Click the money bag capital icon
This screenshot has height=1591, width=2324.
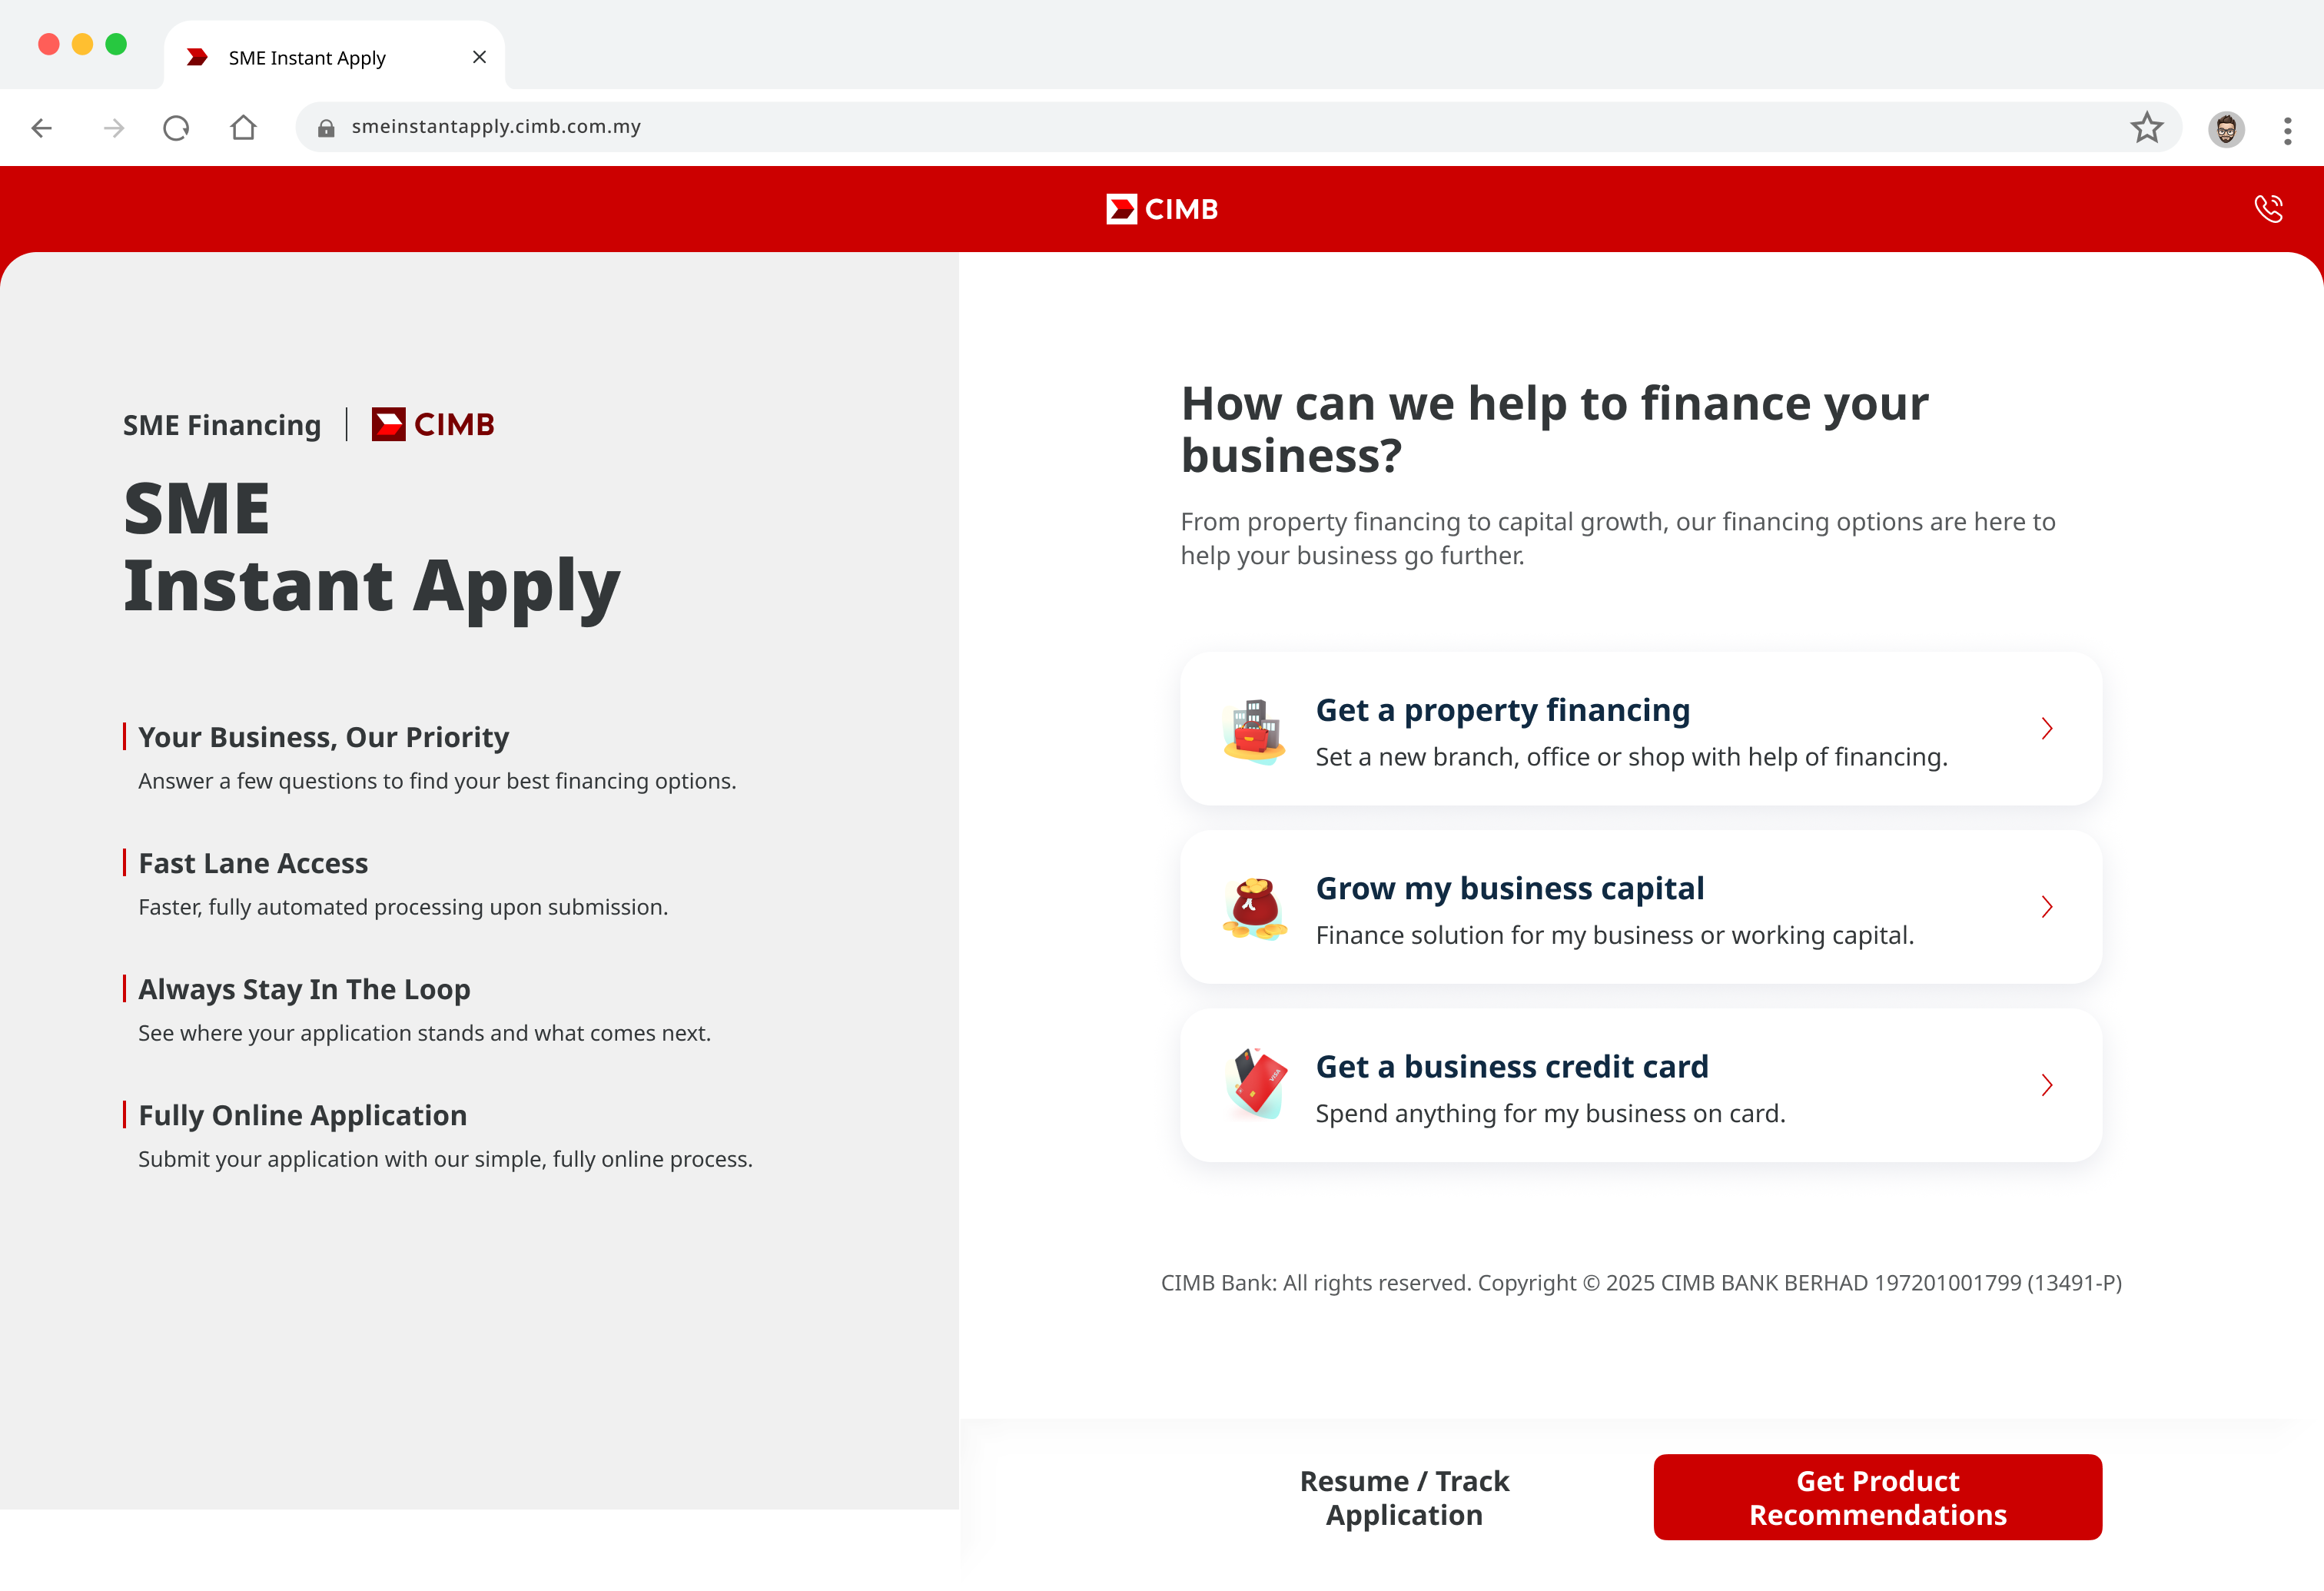pos(1254,908)
